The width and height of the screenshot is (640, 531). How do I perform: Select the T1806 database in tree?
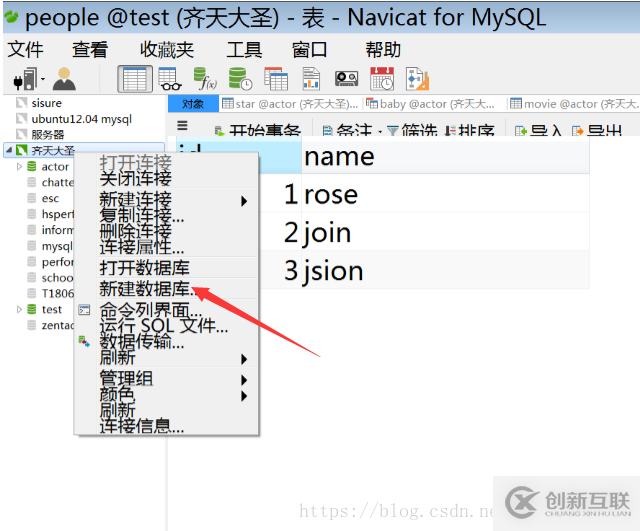pyautogui.click(x=58, y=293)
